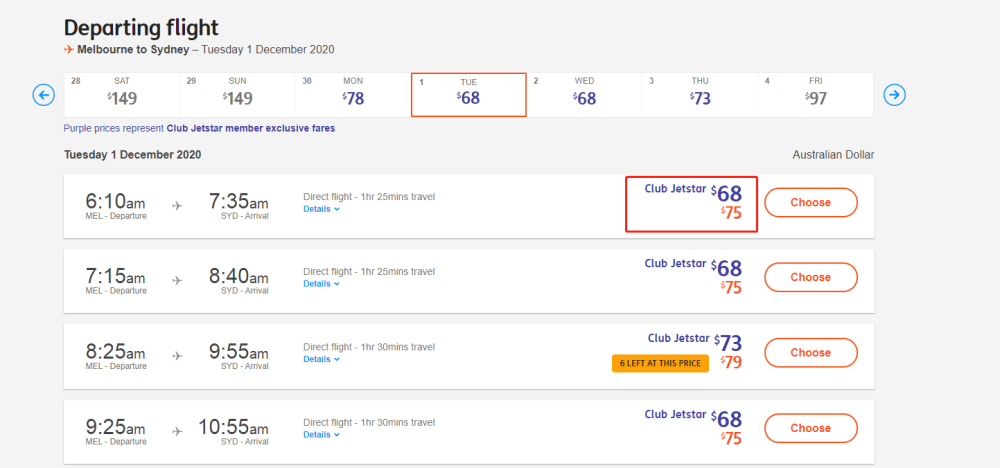Viewport: 1000px width, 468px height.
Task: Click orange plane icon beside Melbourne to Sydney
Action: tap(69, 50)
